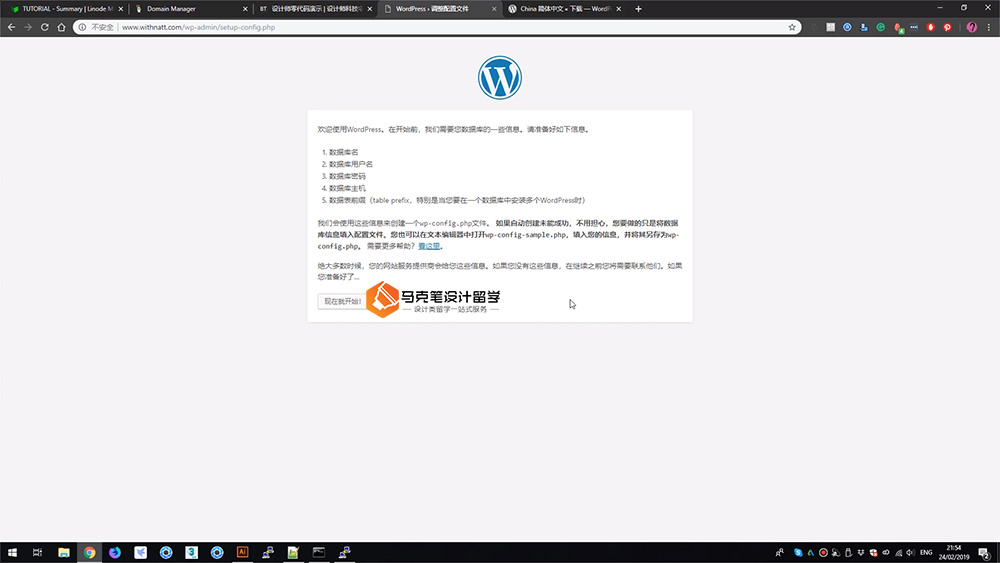Image resolution: width=1000 pixels, height=563 pixels.
Task: Click the Skype tray icon
Action: click(798, 553)
